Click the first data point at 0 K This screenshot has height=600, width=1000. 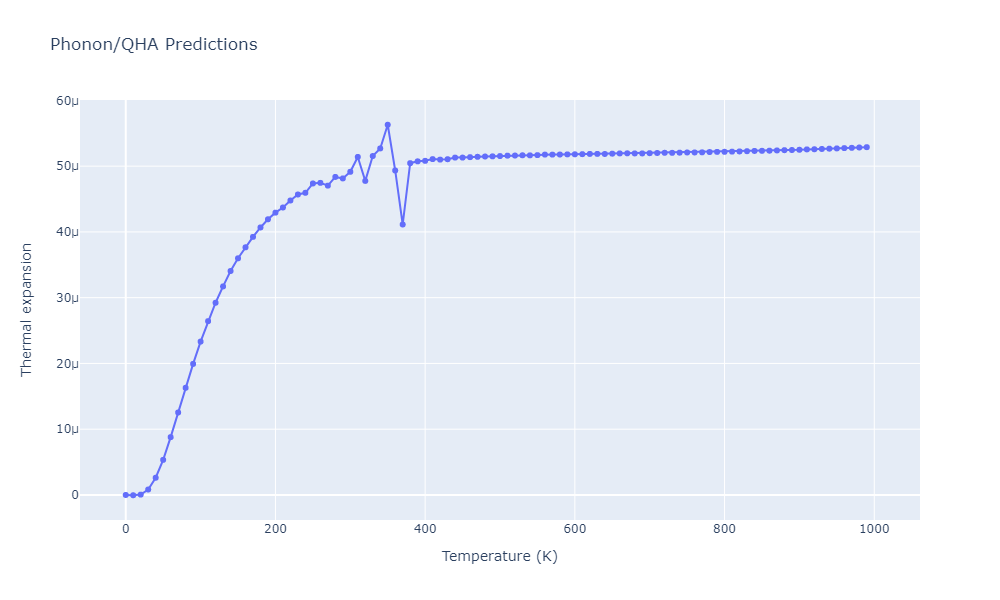(125, 495)
